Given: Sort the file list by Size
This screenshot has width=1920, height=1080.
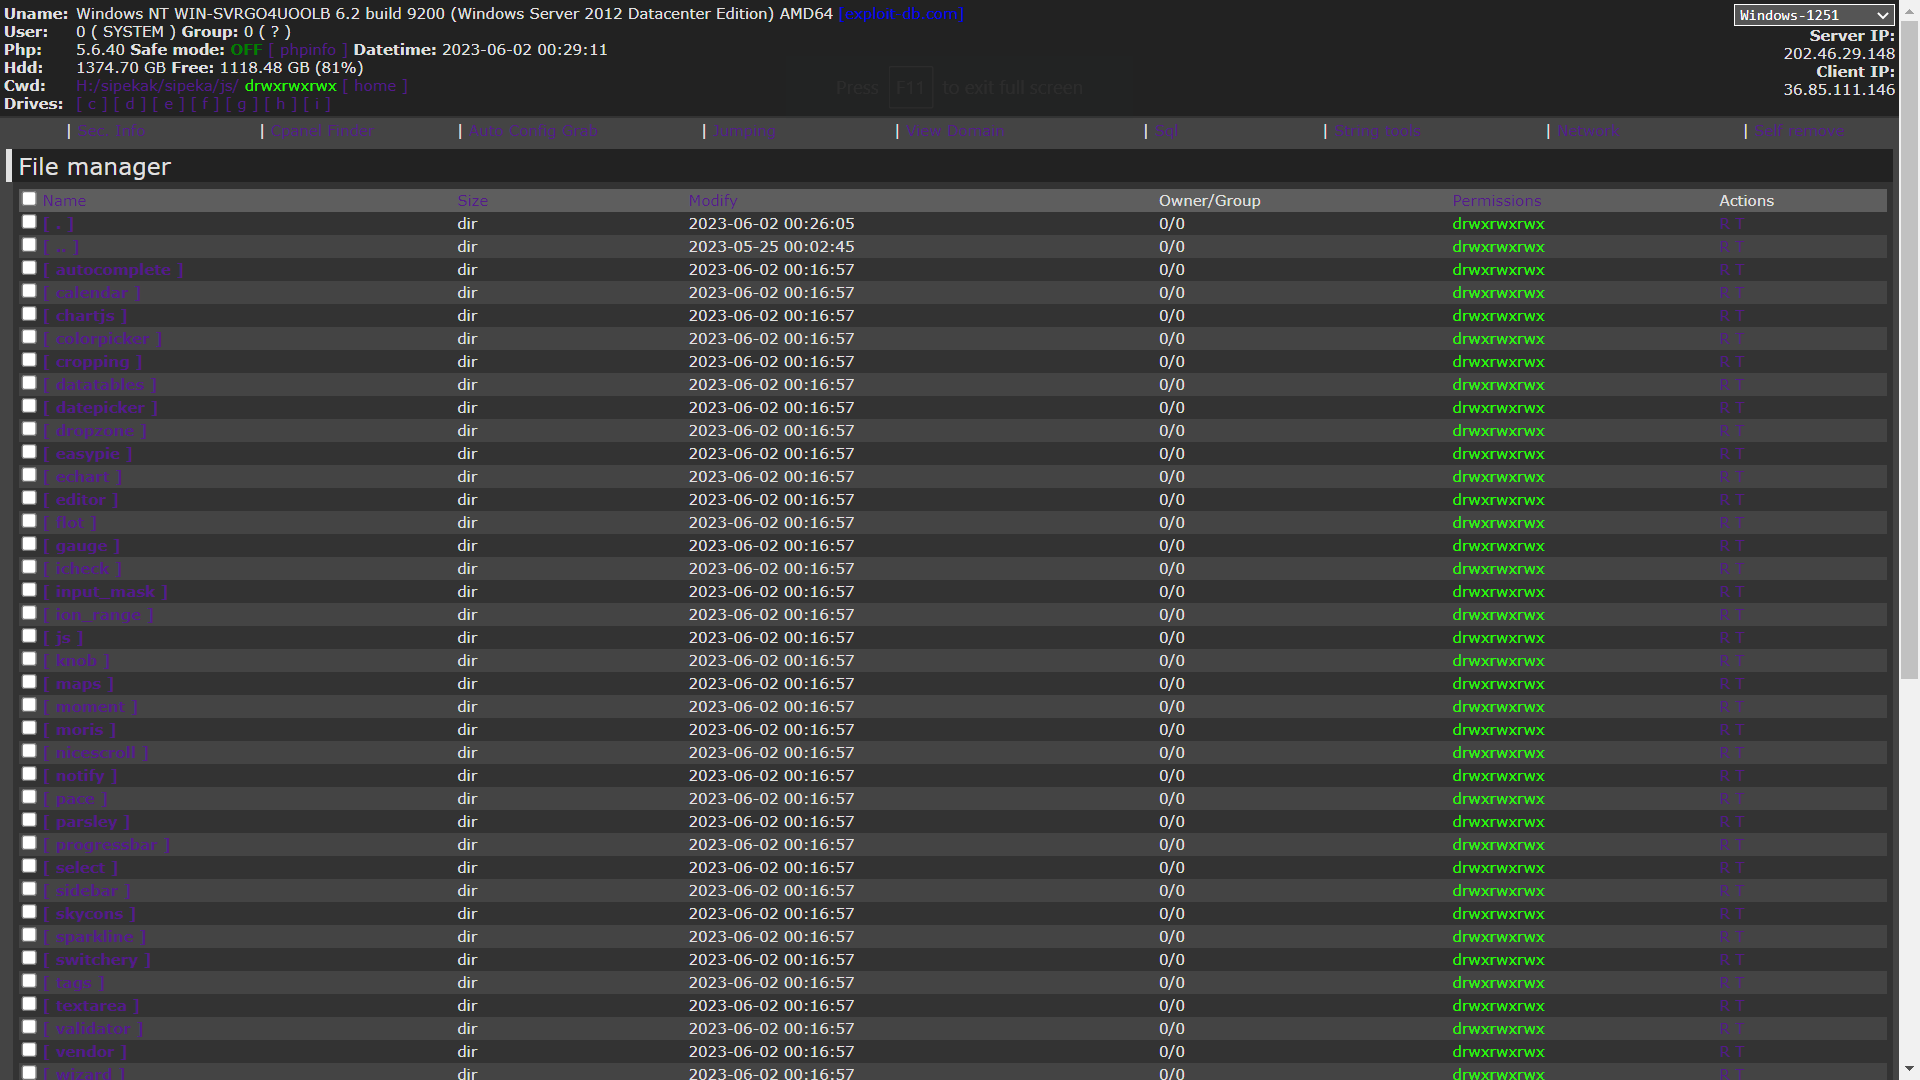Looking at the screenshot, I should tap(473, 201).
